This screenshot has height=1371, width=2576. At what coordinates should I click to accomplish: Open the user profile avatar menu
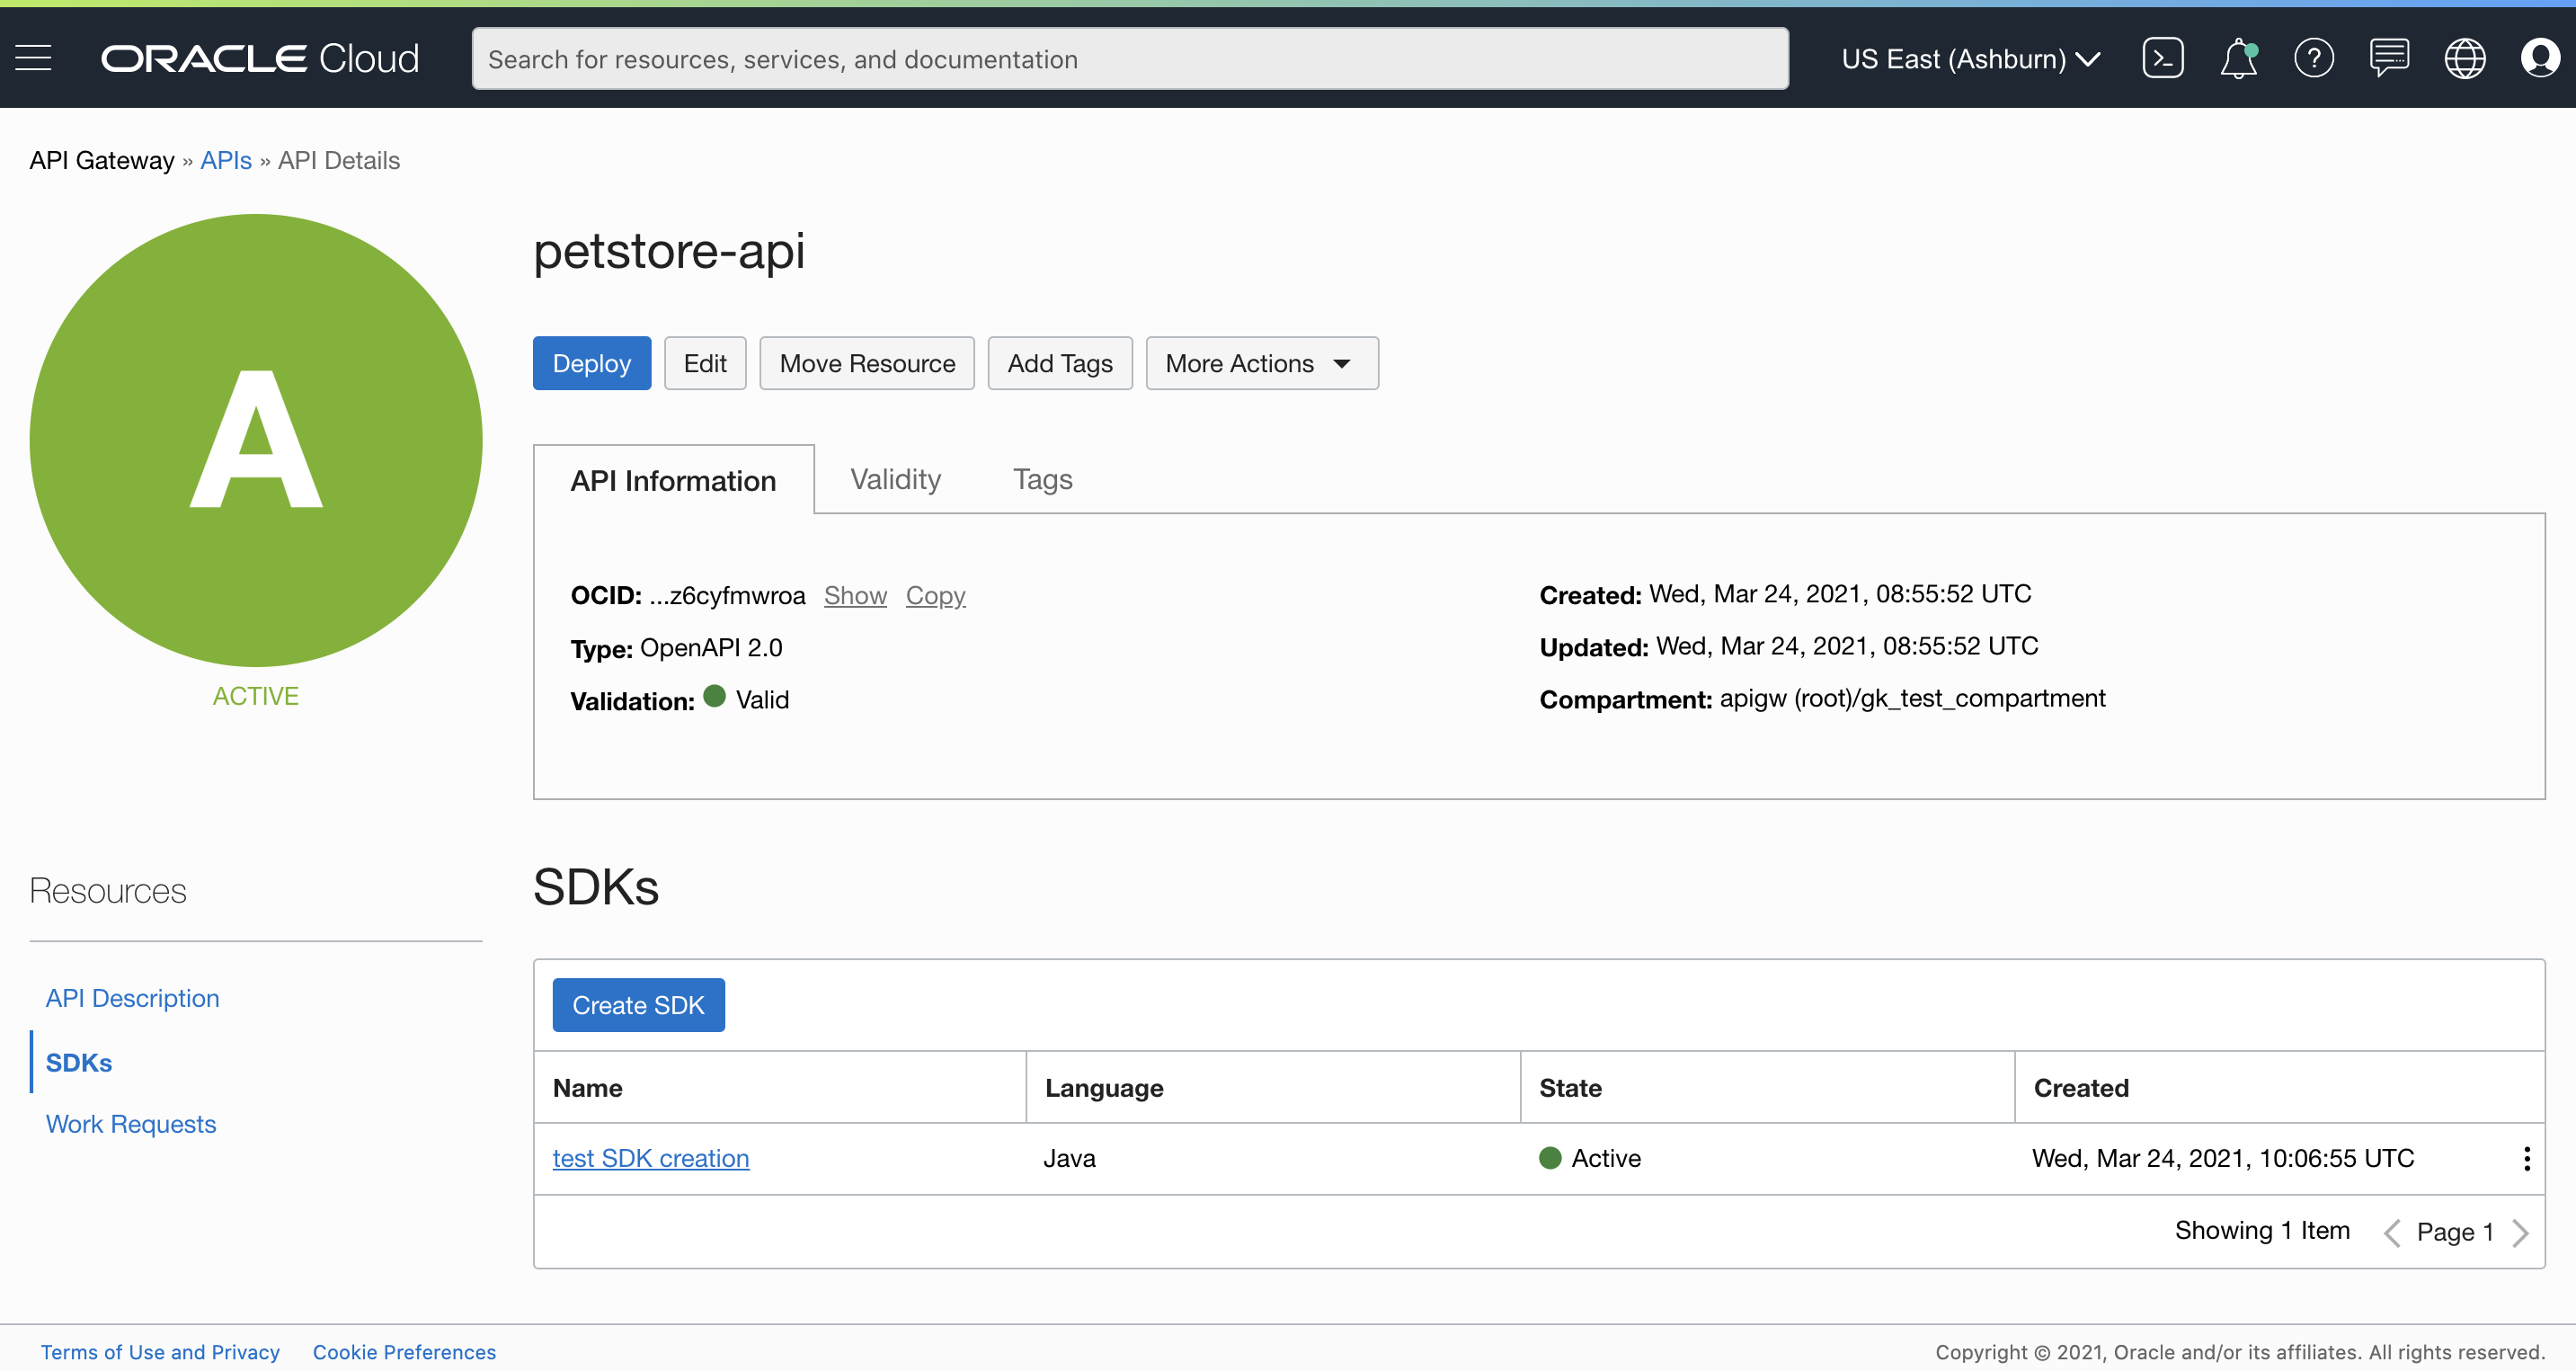pyautogui.click(x=2540, y=58)
